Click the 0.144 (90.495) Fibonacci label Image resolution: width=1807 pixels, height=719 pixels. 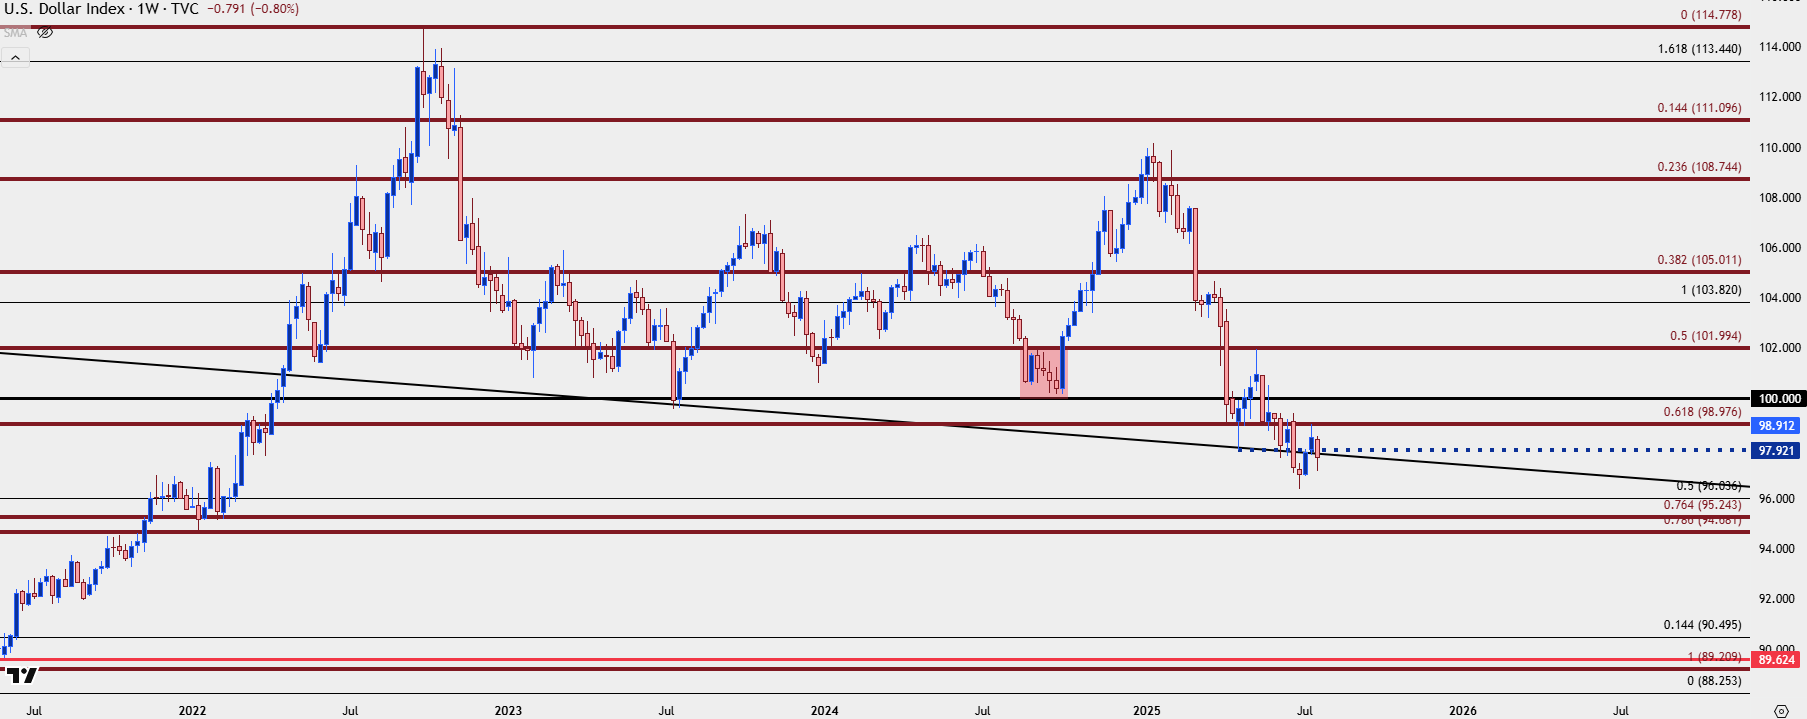(1702, 625)
